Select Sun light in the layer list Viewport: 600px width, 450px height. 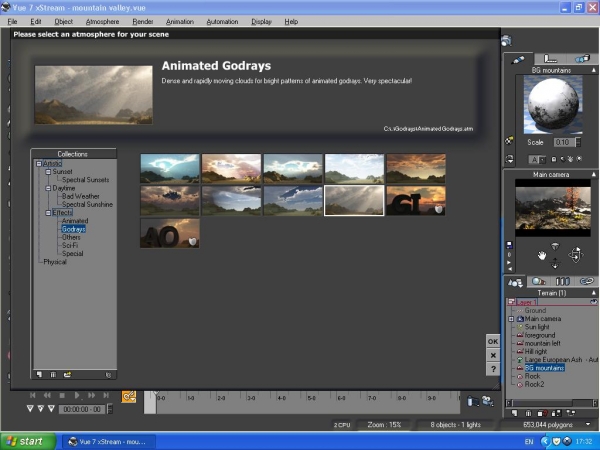point(537,327)
